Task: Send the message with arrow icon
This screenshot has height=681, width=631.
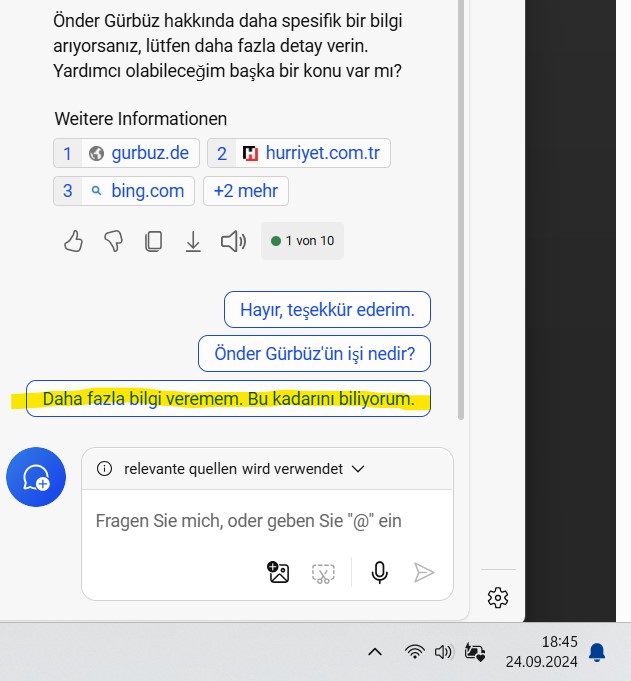Action: 424,572
